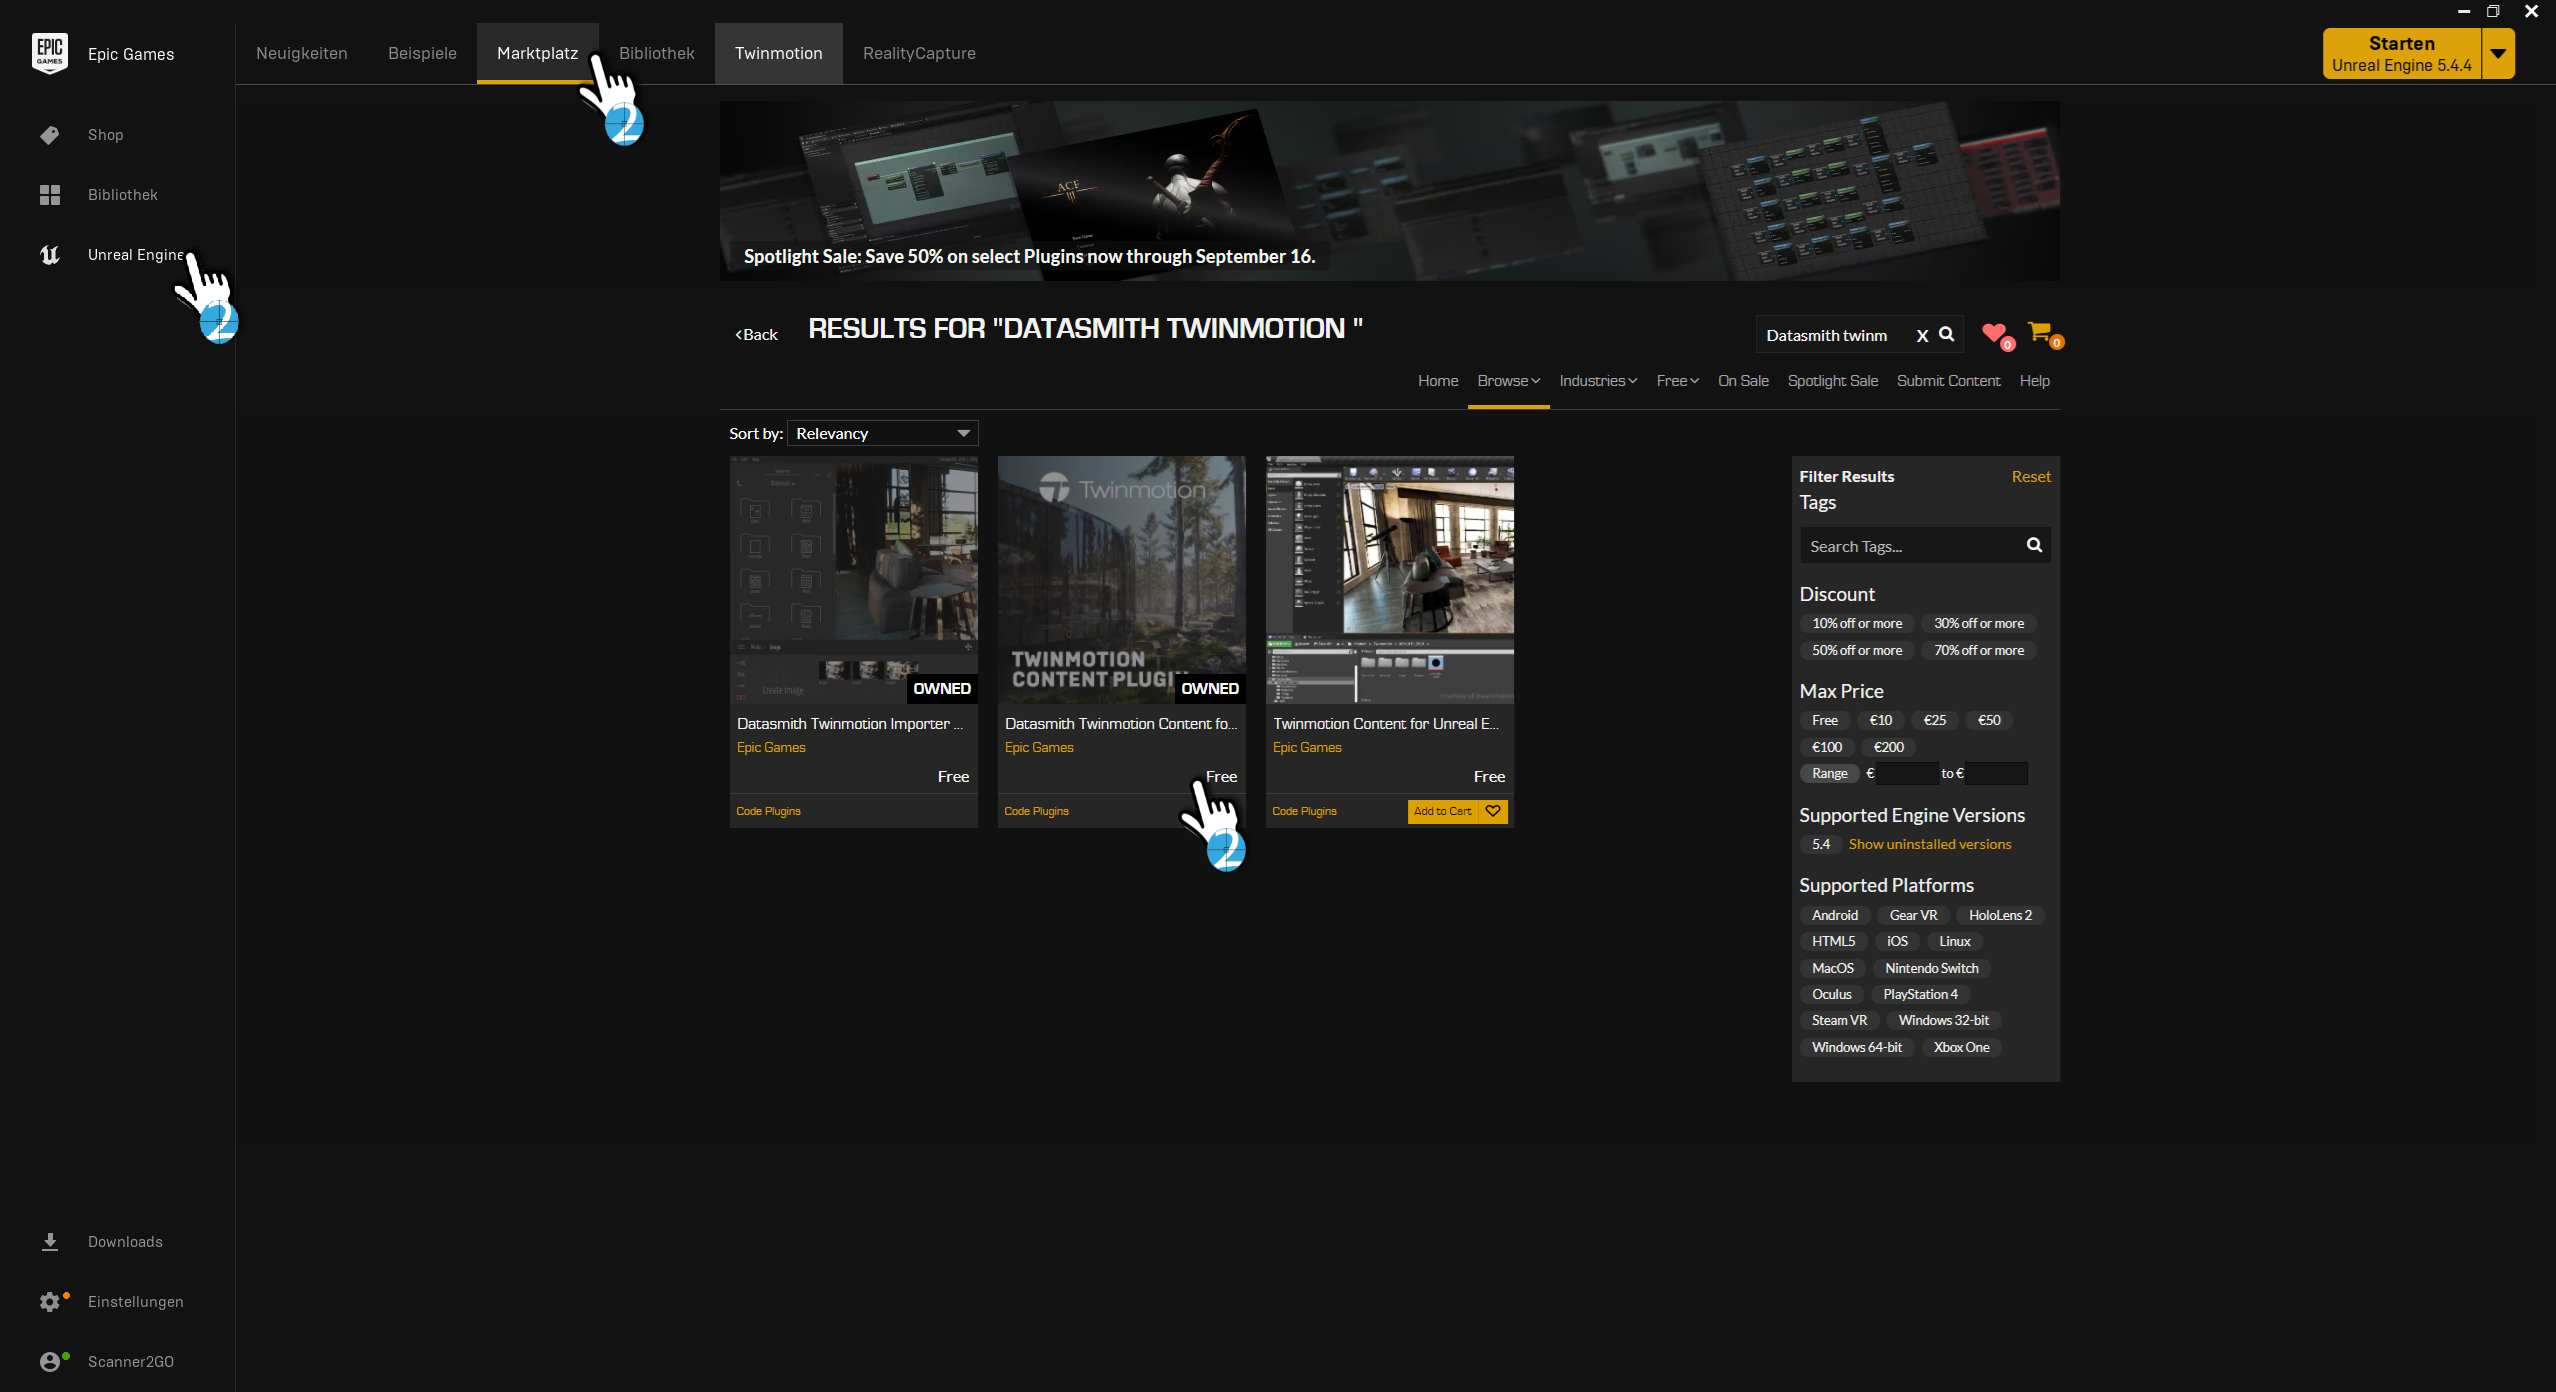Open the Submit Content link
The height and width of the screenshot is (1392, 2556).
pyautogui.click(x=1948, y=381)
